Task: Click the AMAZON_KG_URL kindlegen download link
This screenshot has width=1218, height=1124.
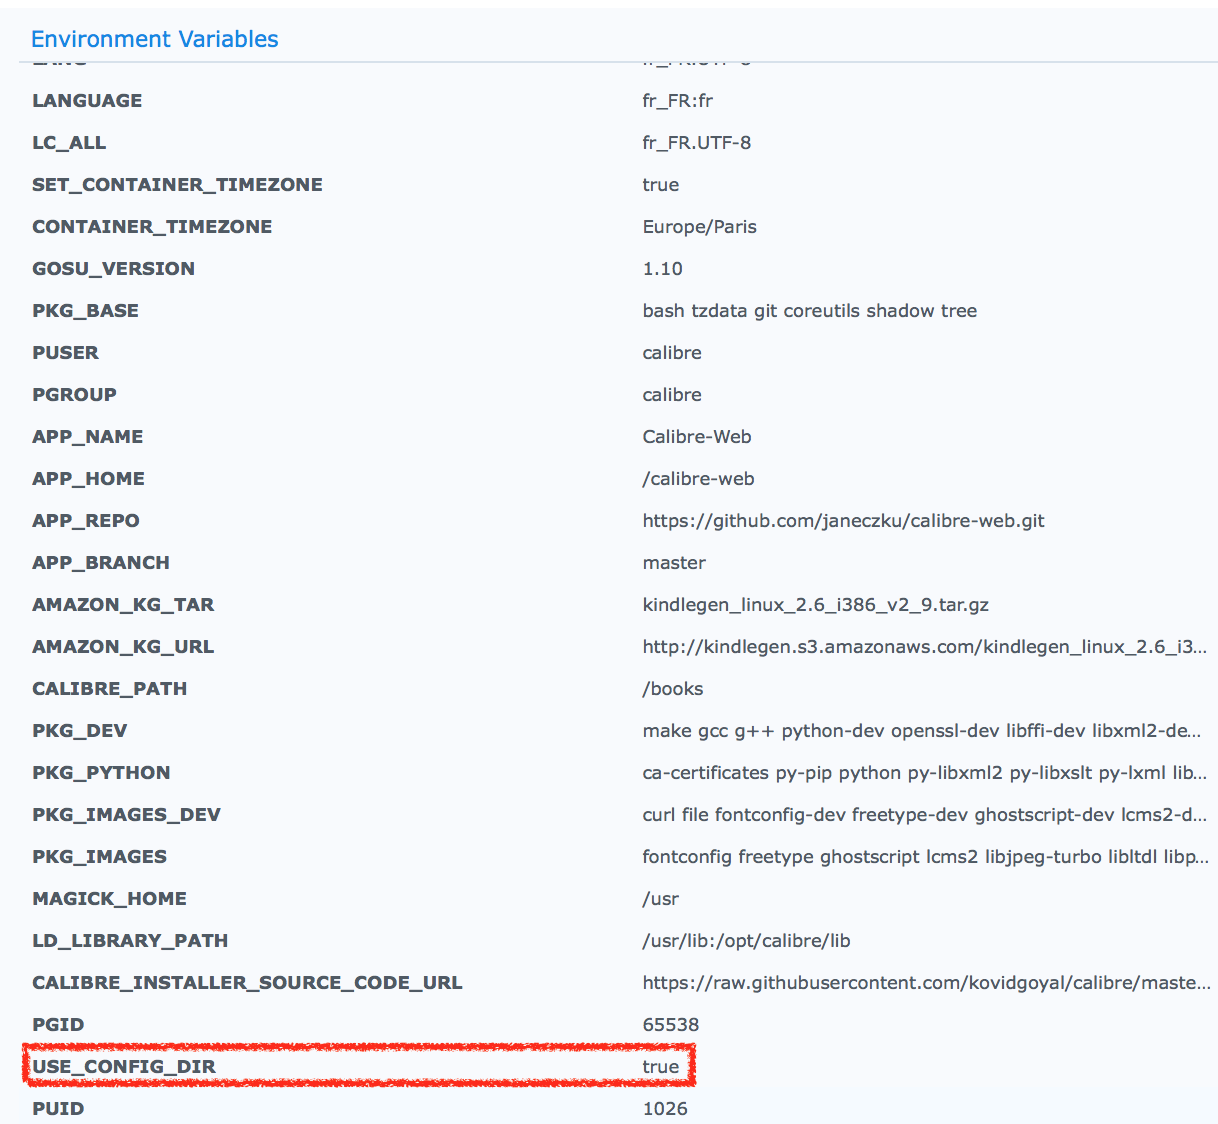Action: pyautogui.click(x=925, y=646)
